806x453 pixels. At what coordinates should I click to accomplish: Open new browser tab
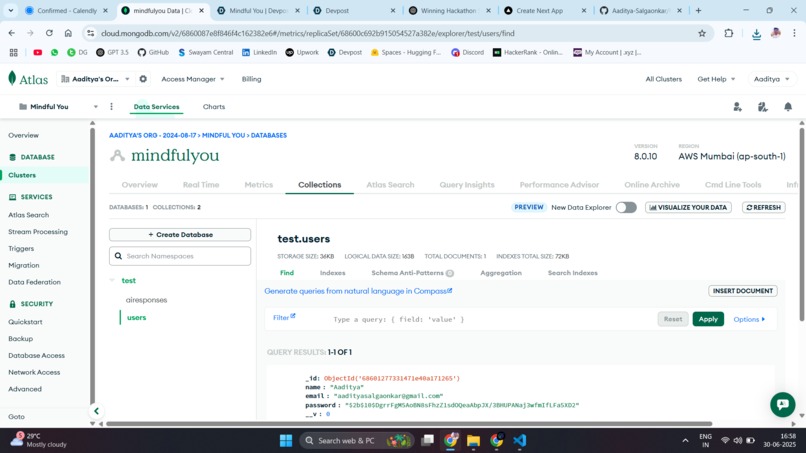point(698,10)
